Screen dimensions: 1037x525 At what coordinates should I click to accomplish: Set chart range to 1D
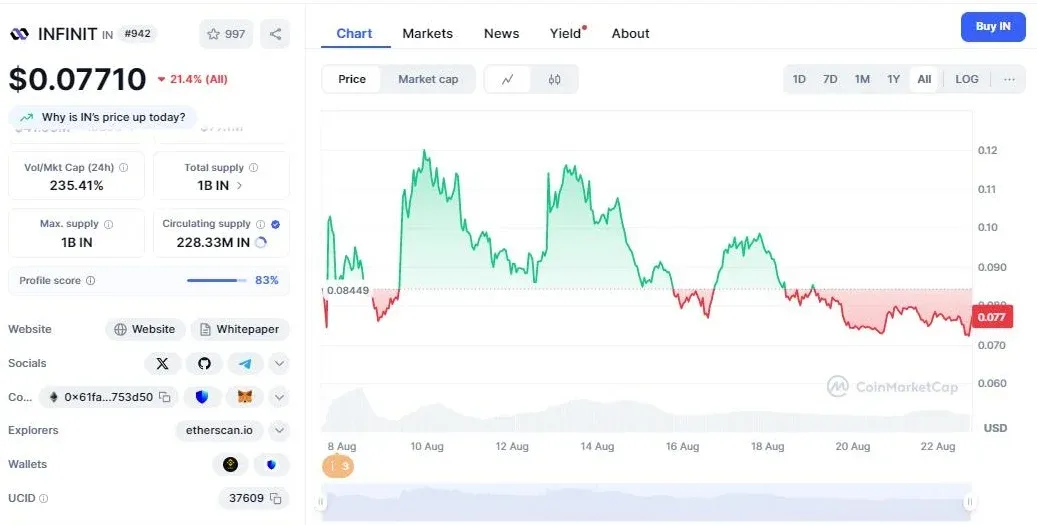799,79
